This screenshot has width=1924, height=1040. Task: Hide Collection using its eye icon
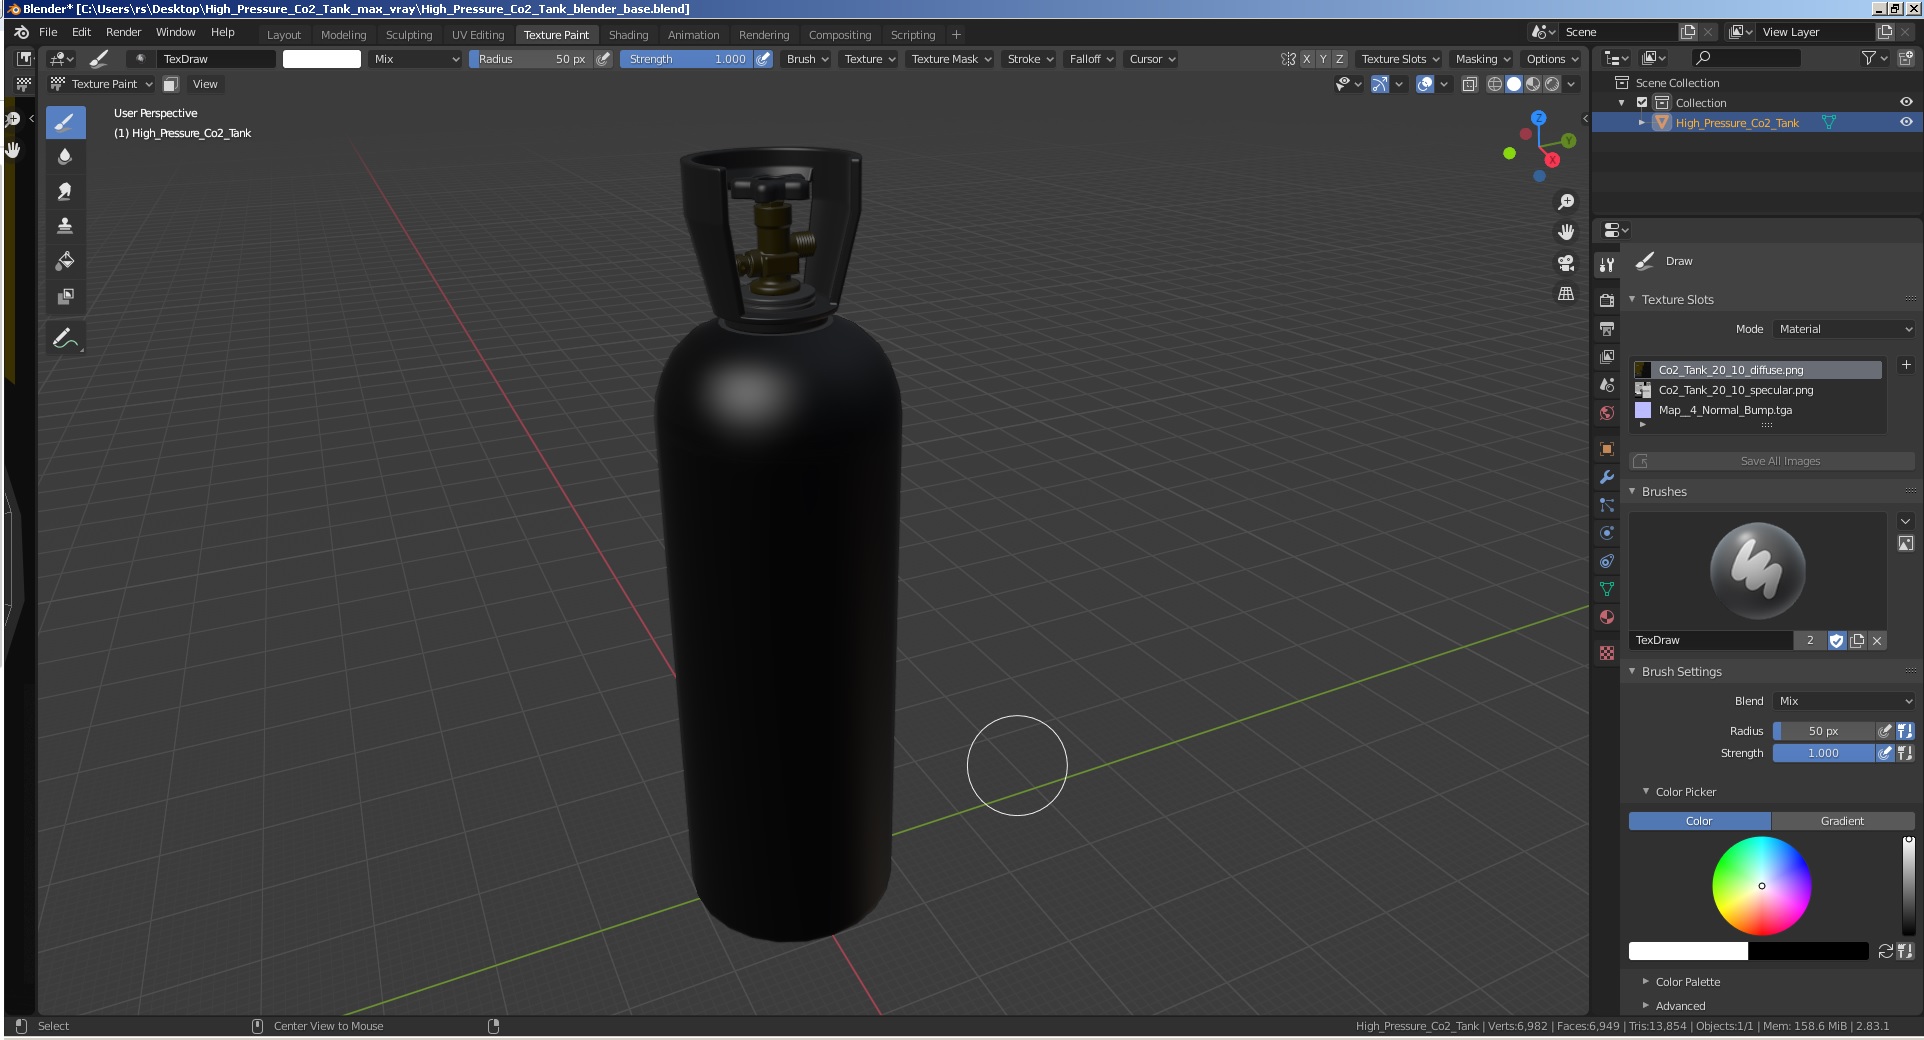click(1906, 103)
